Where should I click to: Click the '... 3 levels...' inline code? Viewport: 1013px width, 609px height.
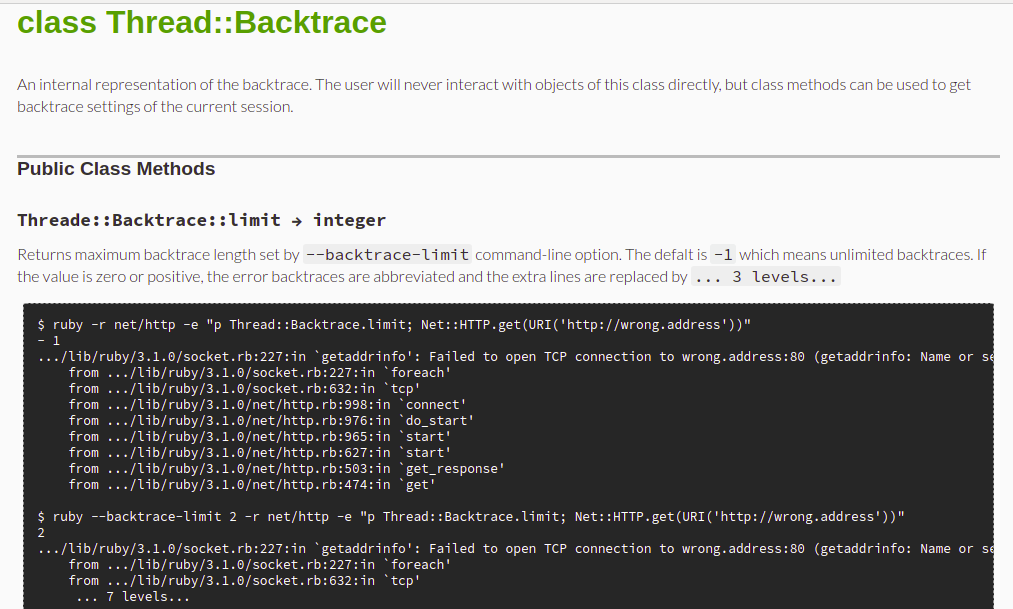point(766,276)
